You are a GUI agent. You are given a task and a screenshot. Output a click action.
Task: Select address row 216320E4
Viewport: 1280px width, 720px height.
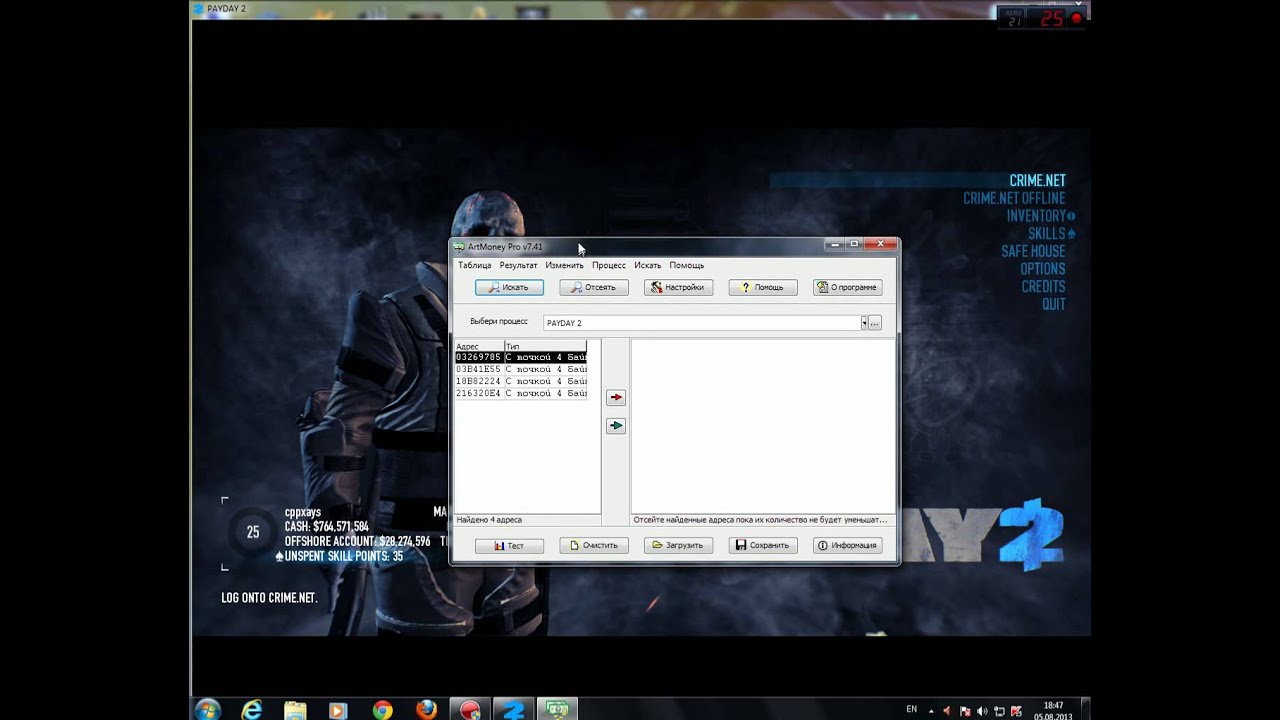(521, 393)
